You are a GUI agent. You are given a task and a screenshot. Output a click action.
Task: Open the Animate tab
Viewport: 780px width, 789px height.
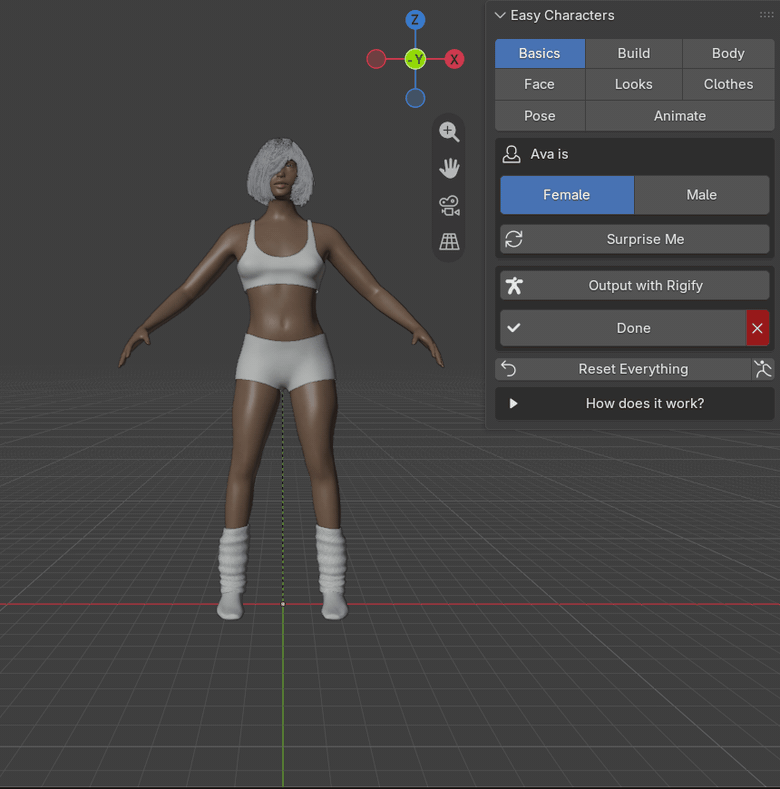pyautogui.click(x=679, y=116)
